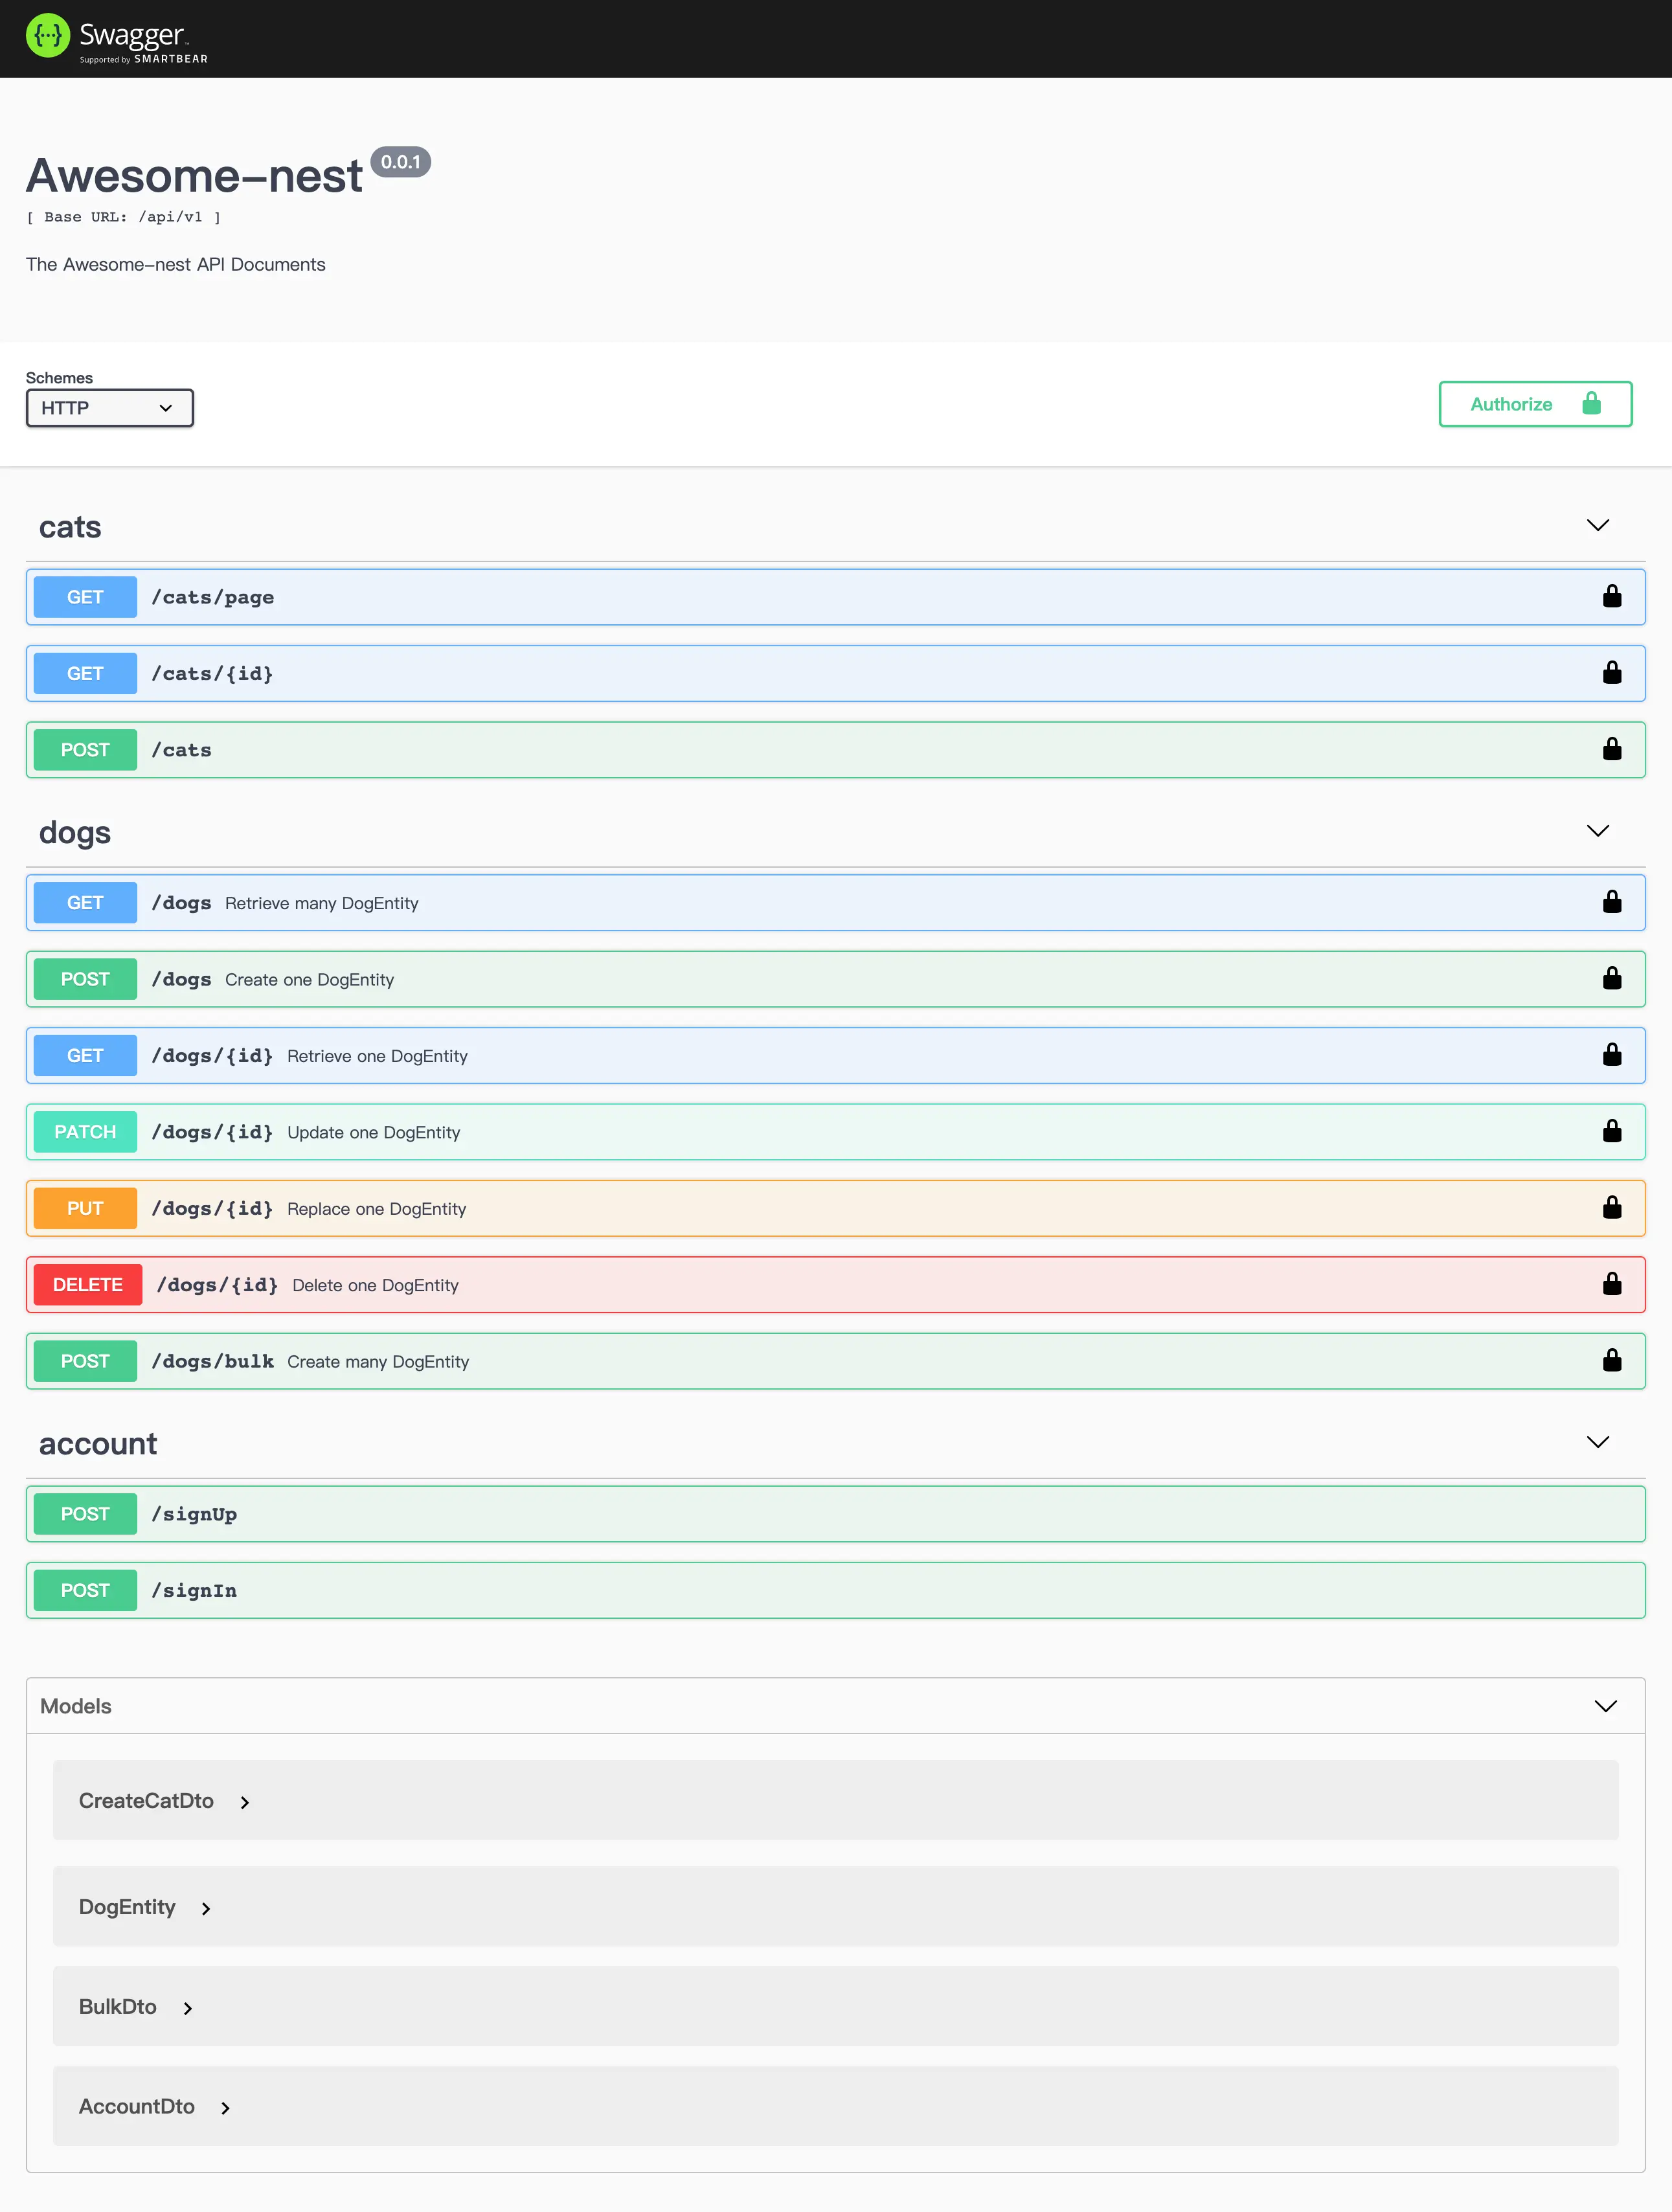
Task: Click the Authorize button
Action: tap(1534, 404)
